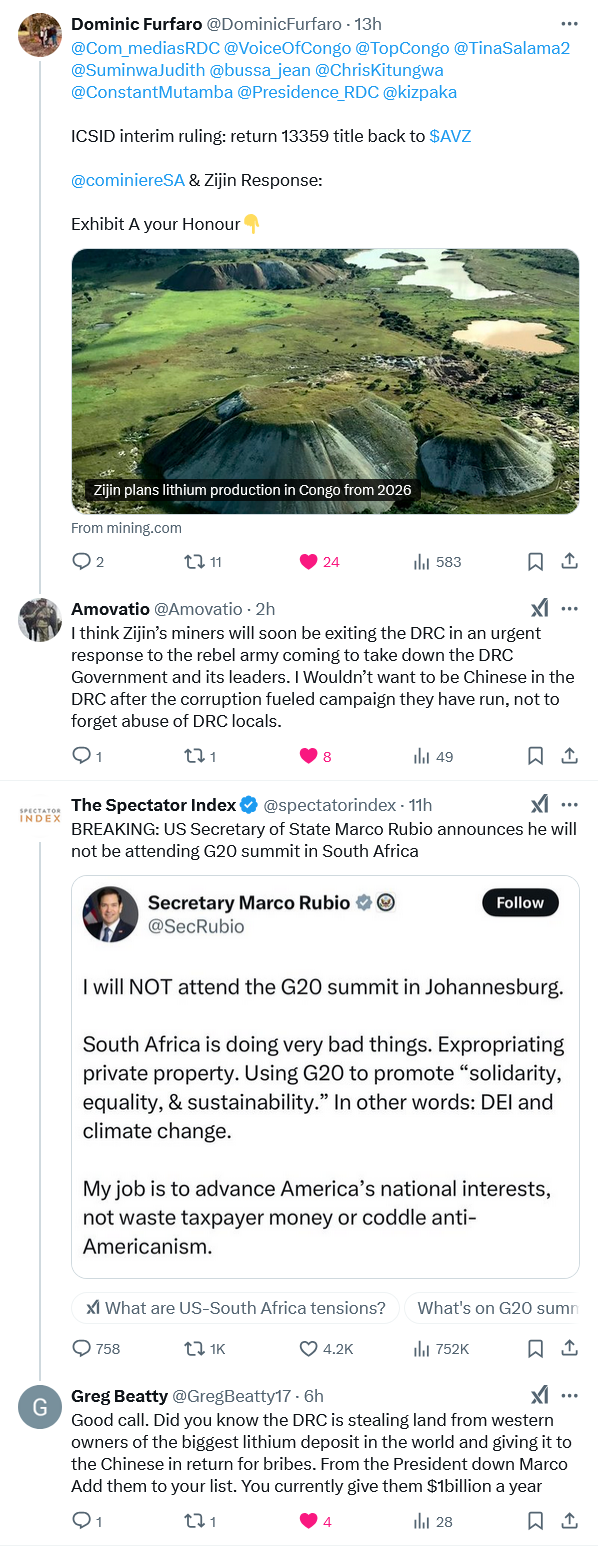Screen dimensions: 598x1546
Task: Follow Secretary Marco Rubio in embedded tweet
Action: 520,902
